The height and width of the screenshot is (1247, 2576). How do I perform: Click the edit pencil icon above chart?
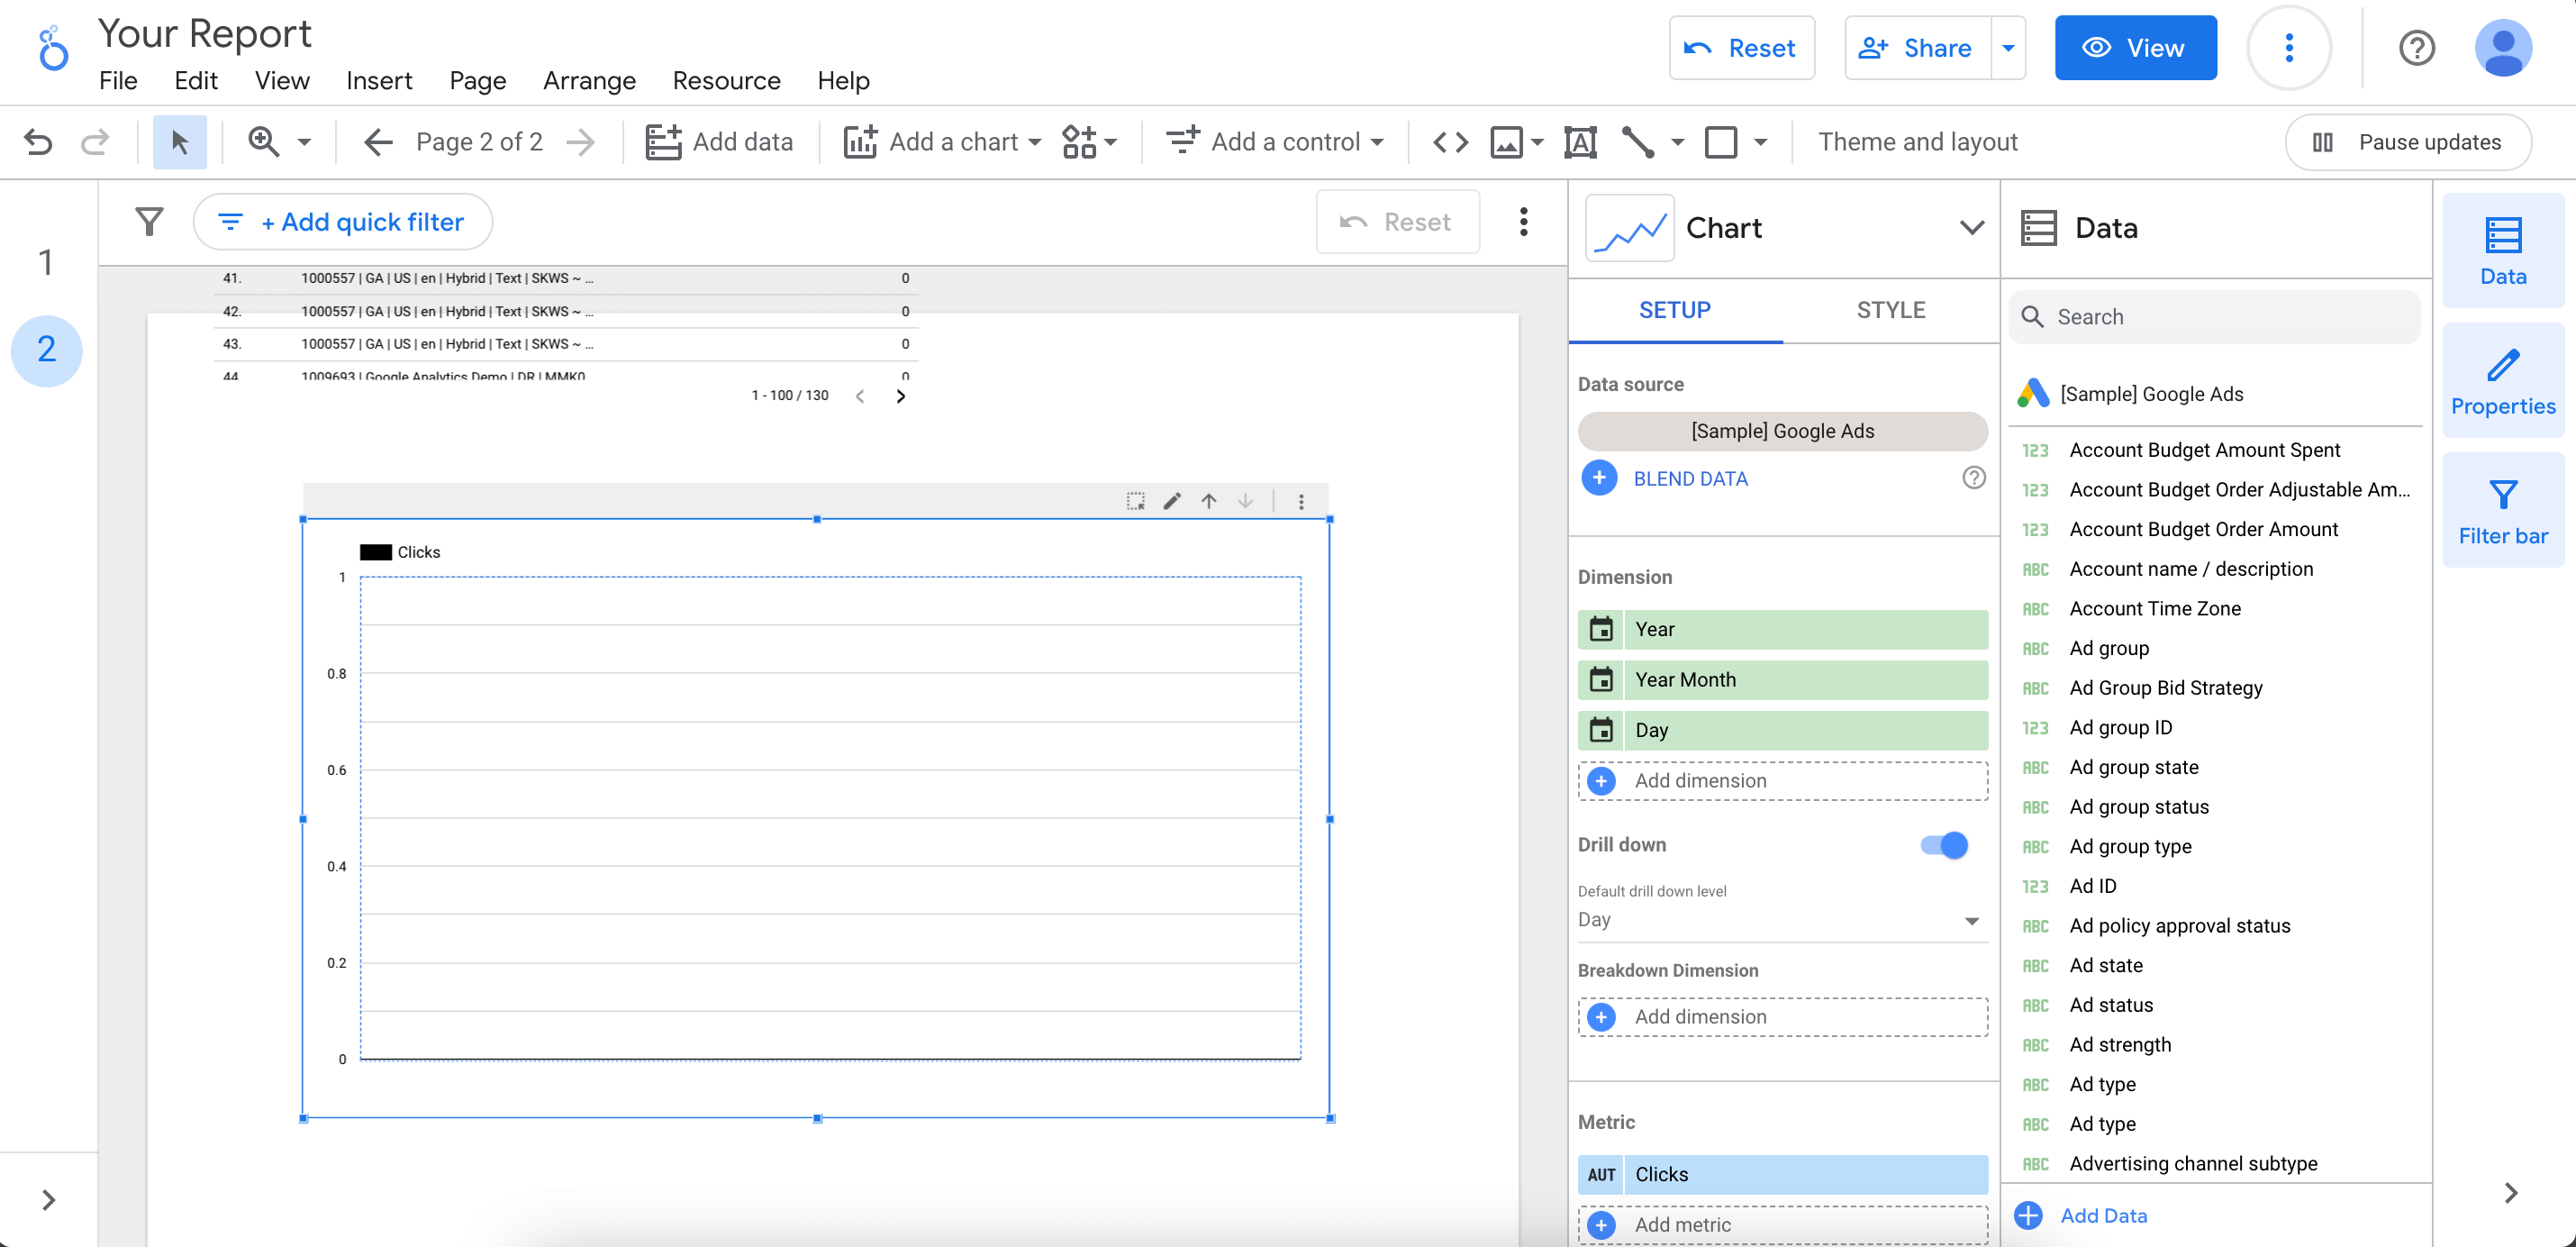click(1172, 501)
